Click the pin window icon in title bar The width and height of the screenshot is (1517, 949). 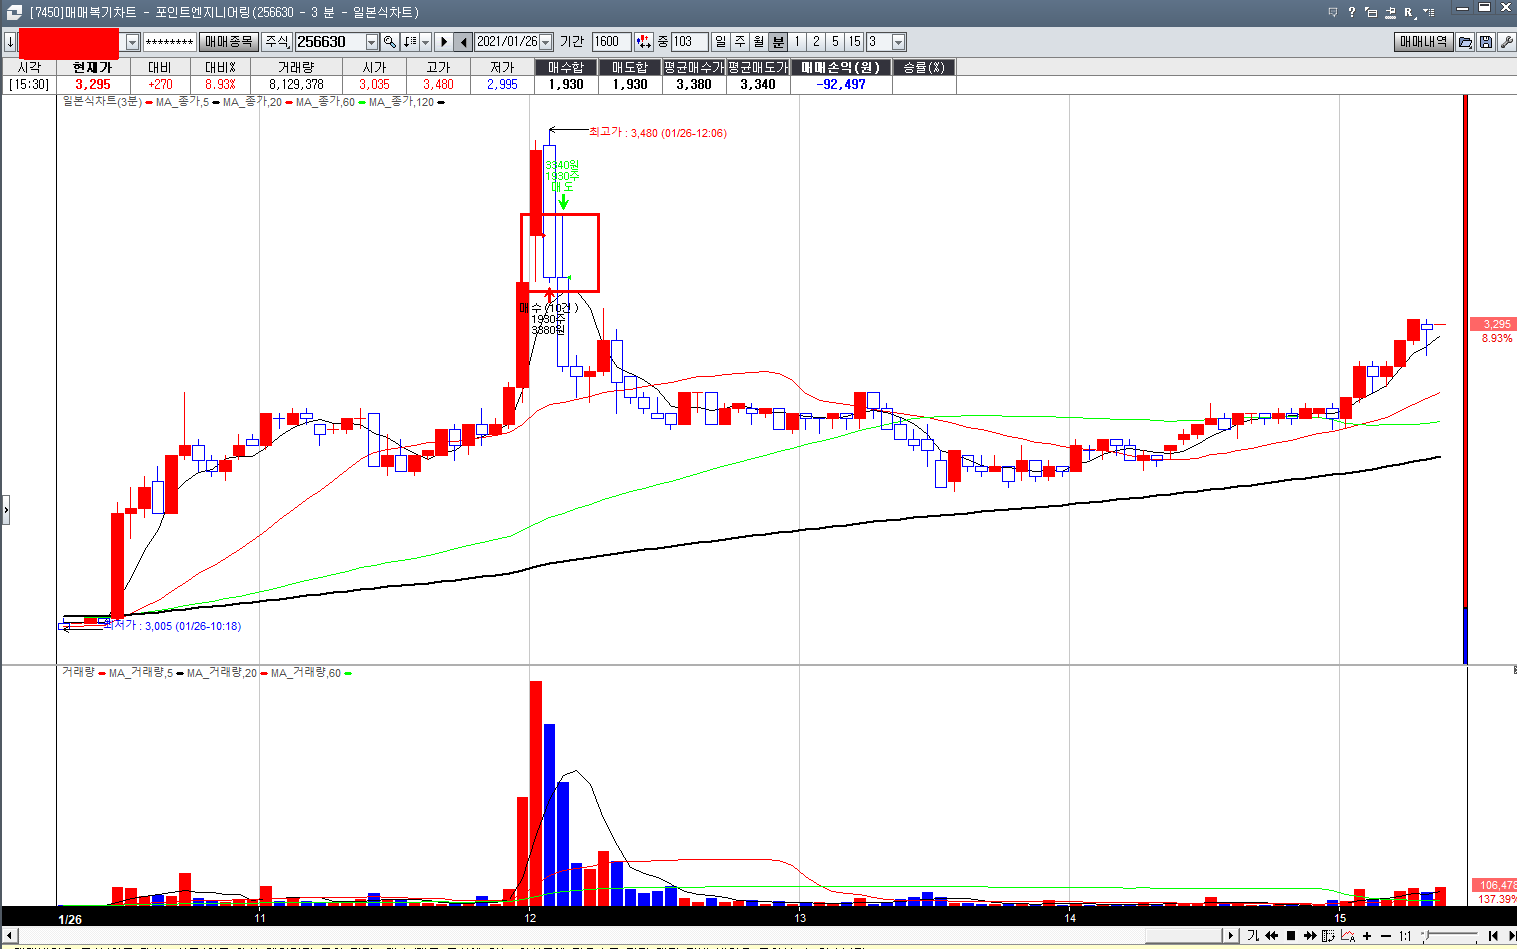(x=1390, y=13)
